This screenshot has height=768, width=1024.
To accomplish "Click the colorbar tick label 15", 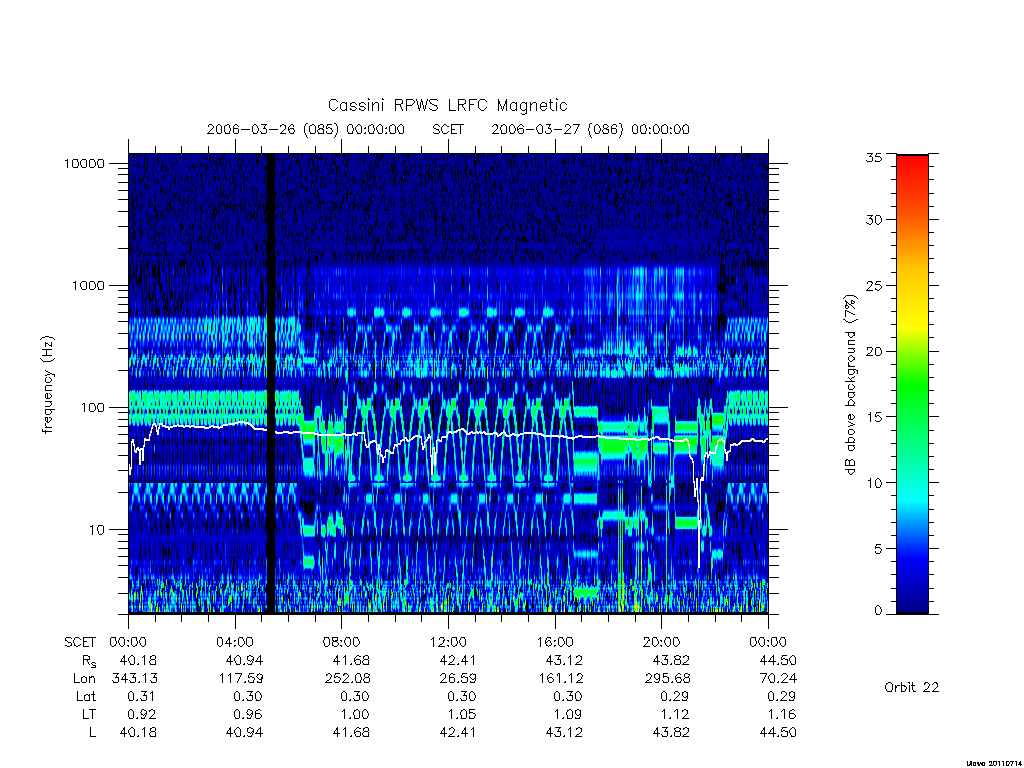I will point(874,417).
